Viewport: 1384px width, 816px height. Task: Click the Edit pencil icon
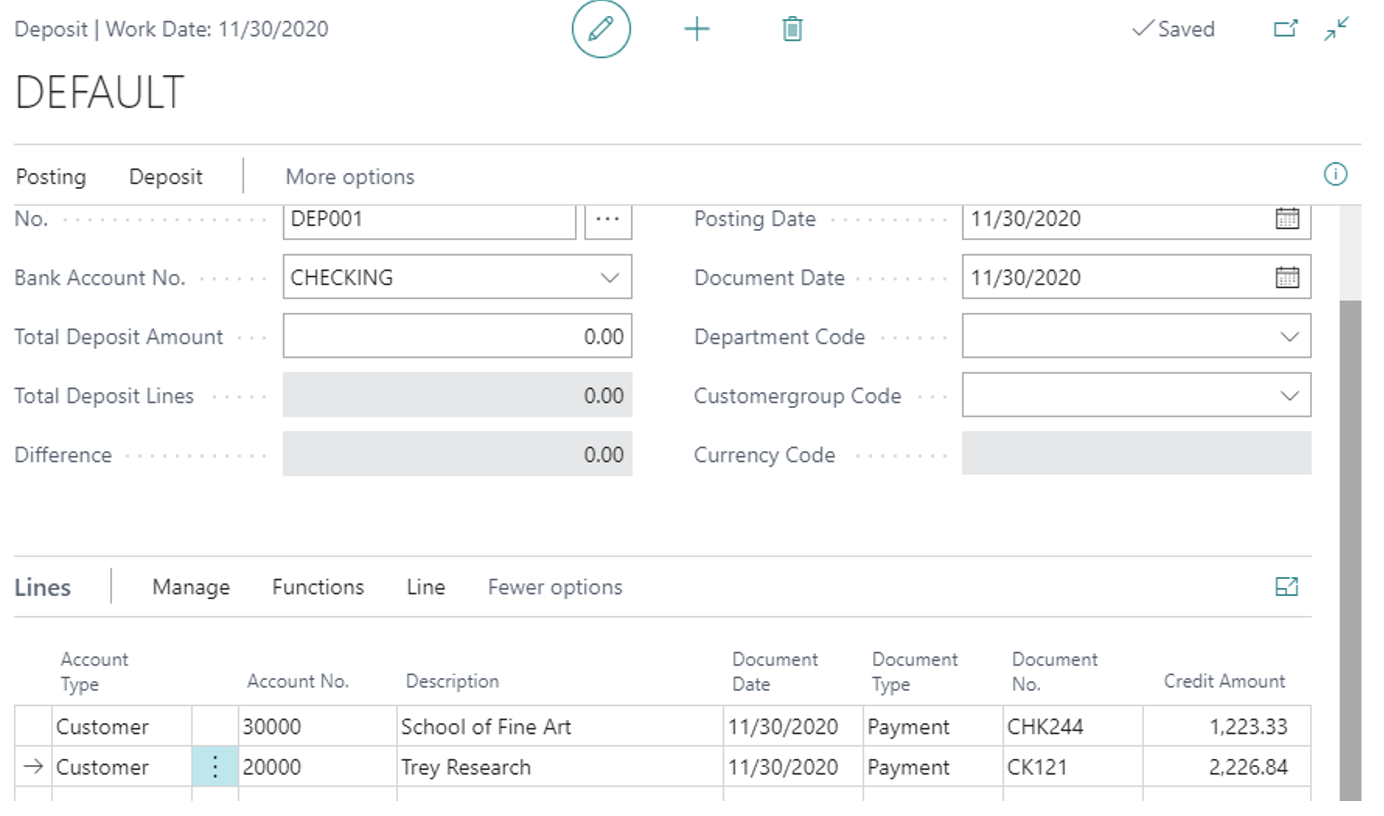(x=600, y=29)
